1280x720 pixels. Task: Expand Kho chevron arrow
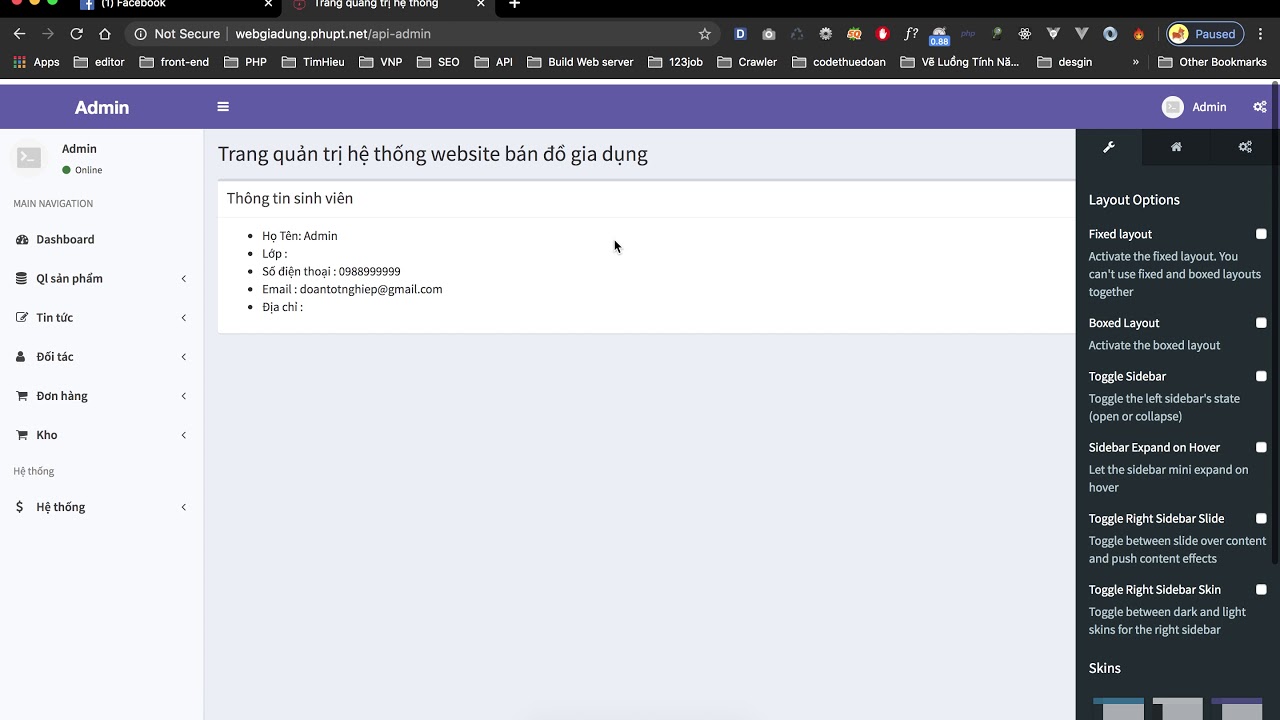(184, 435)
